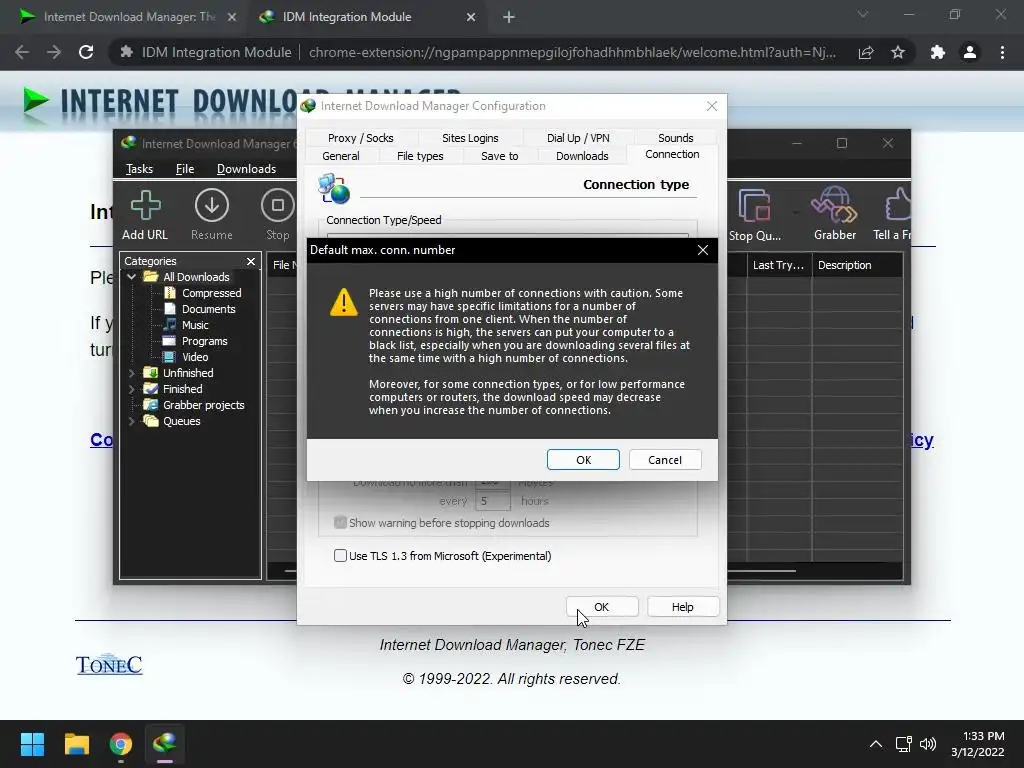The image size is (1024, 768).
Task: Click OK in the Configuration dialog
Action: point(601,607)
